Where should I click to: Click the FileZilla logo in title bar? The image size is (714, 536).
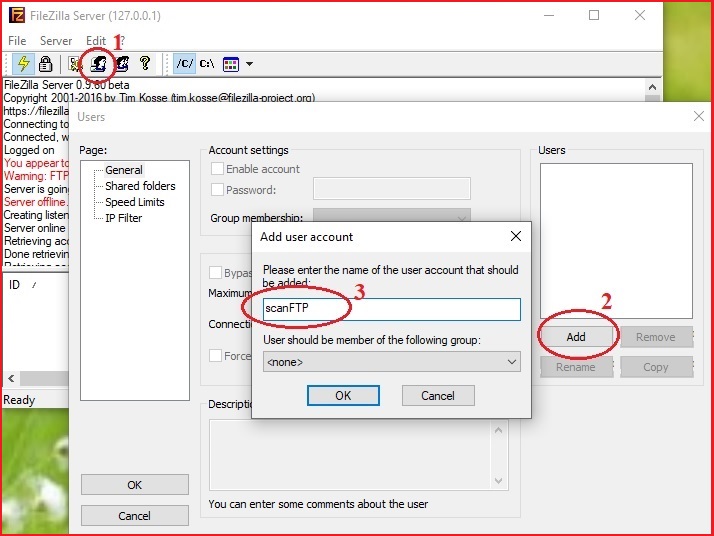[17, 15]
